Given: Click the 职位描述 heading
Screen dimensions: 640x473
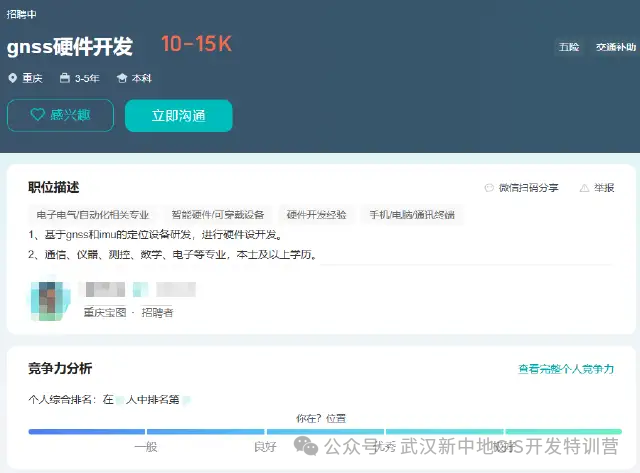Looking at the screenshot, I should [x=53, y=187].
